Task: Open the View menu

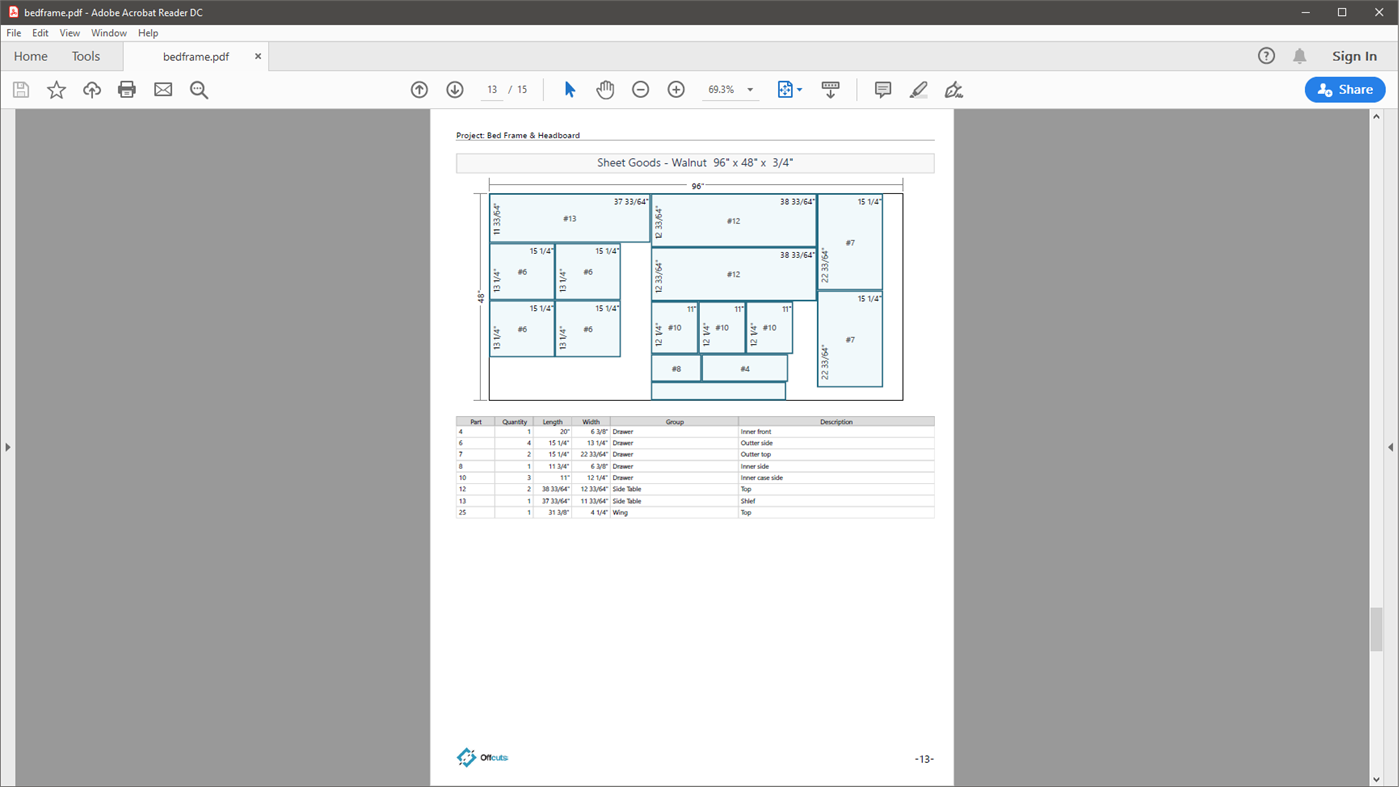Action: [69, 33]
